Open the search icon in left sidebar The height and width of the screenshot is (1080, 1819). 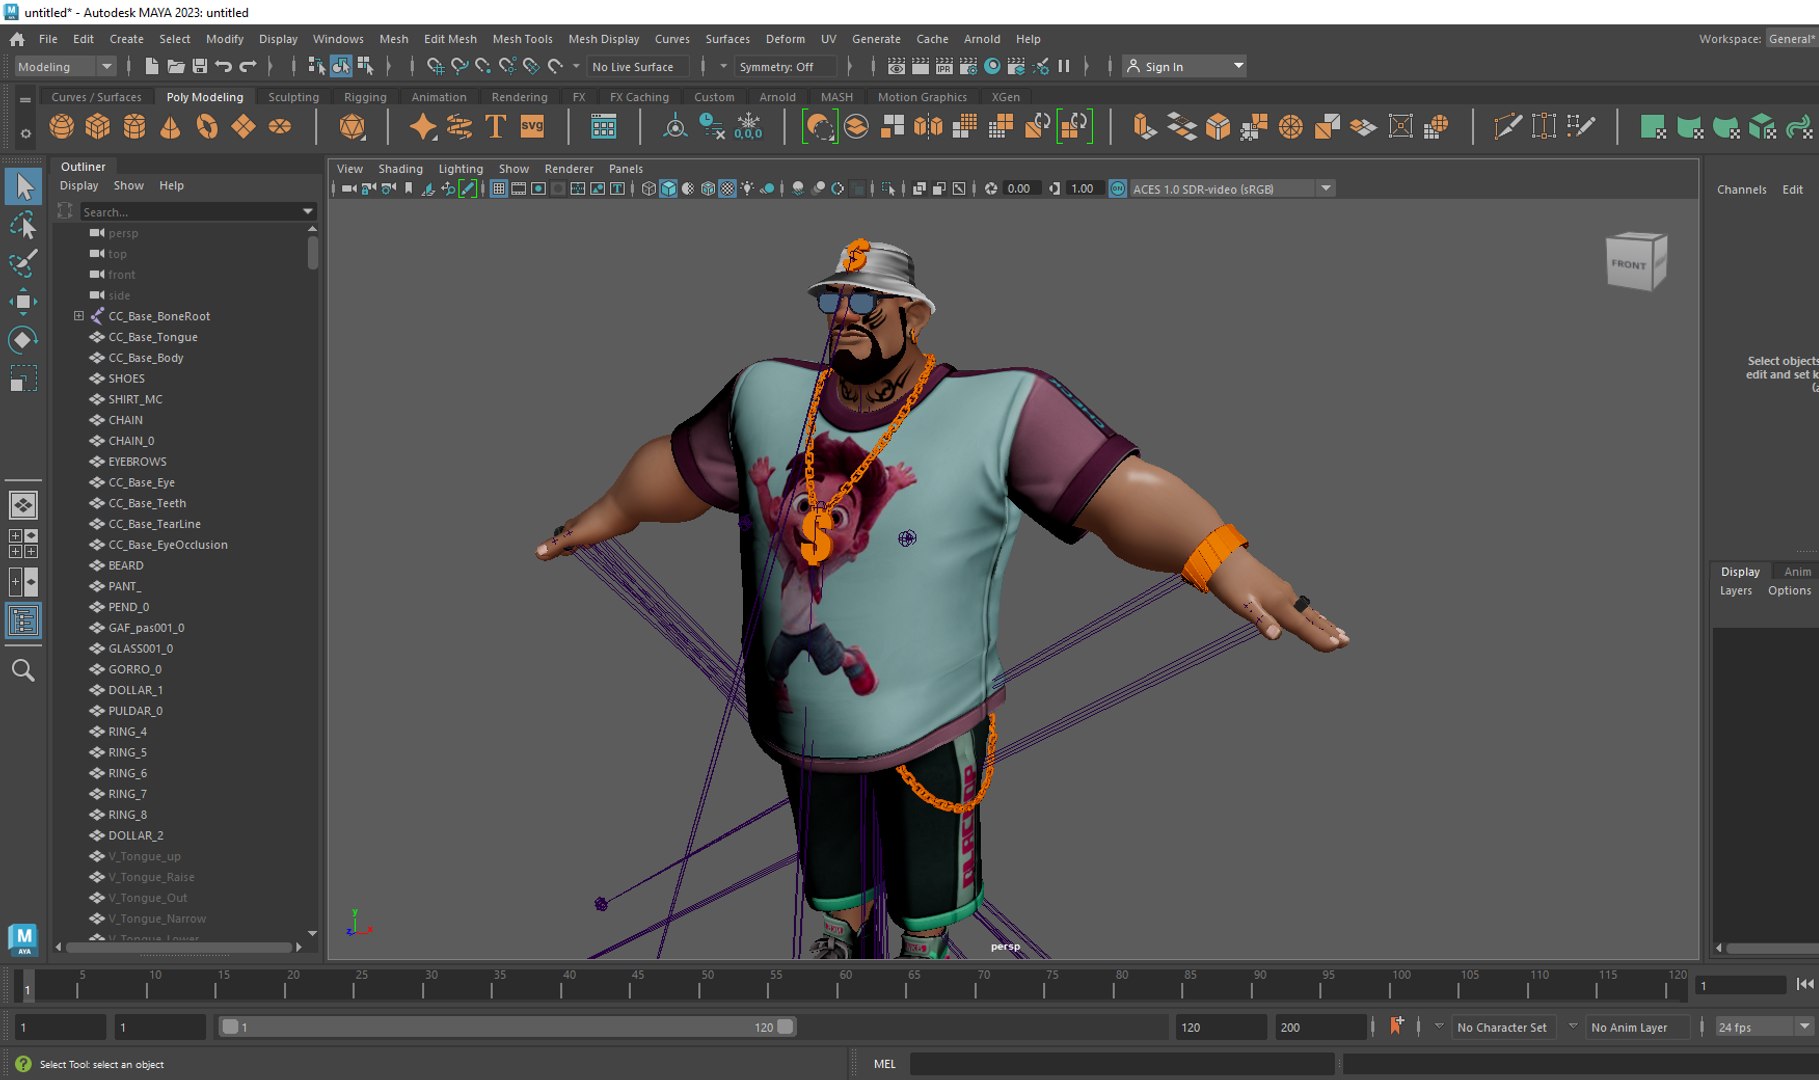click(23, 670)
